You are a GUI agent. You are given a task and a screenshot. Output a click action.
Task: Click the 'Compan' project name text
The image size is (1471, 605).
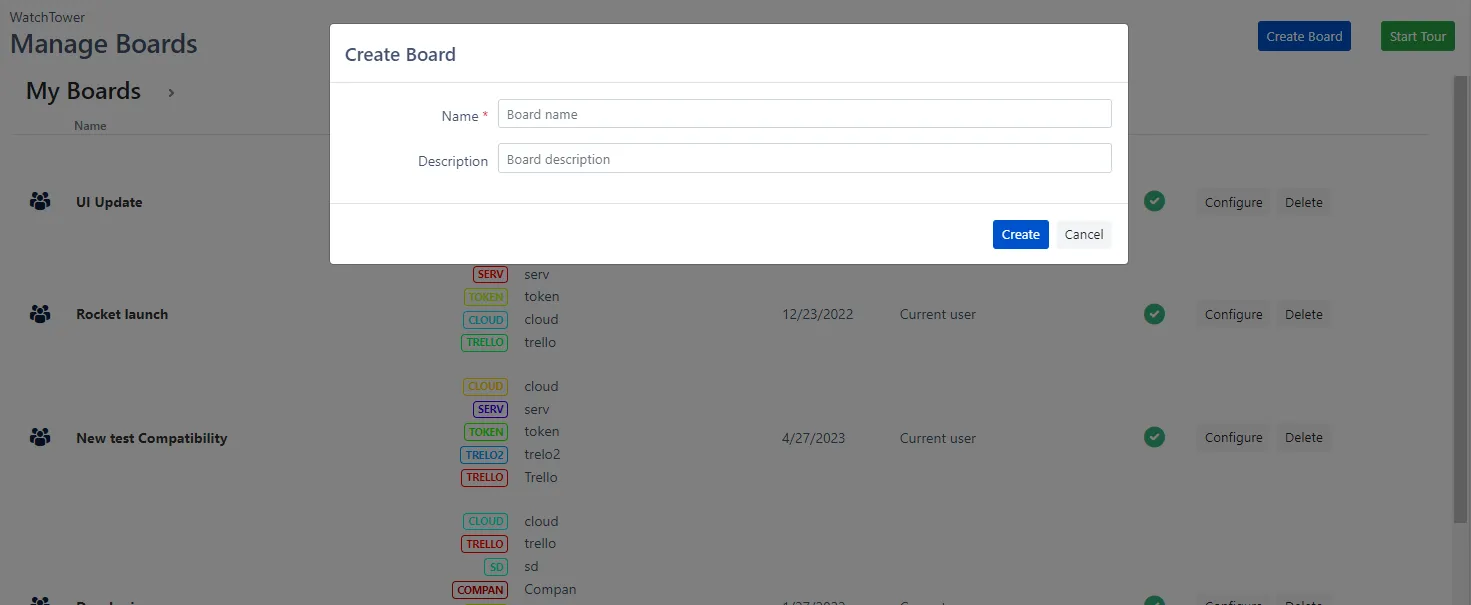coord(550,589)
